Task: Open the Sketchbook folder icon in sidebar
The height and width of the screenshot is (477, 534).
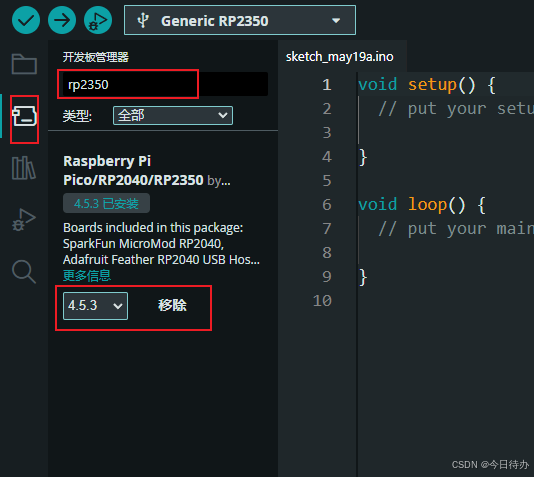Action: [24, 64]
